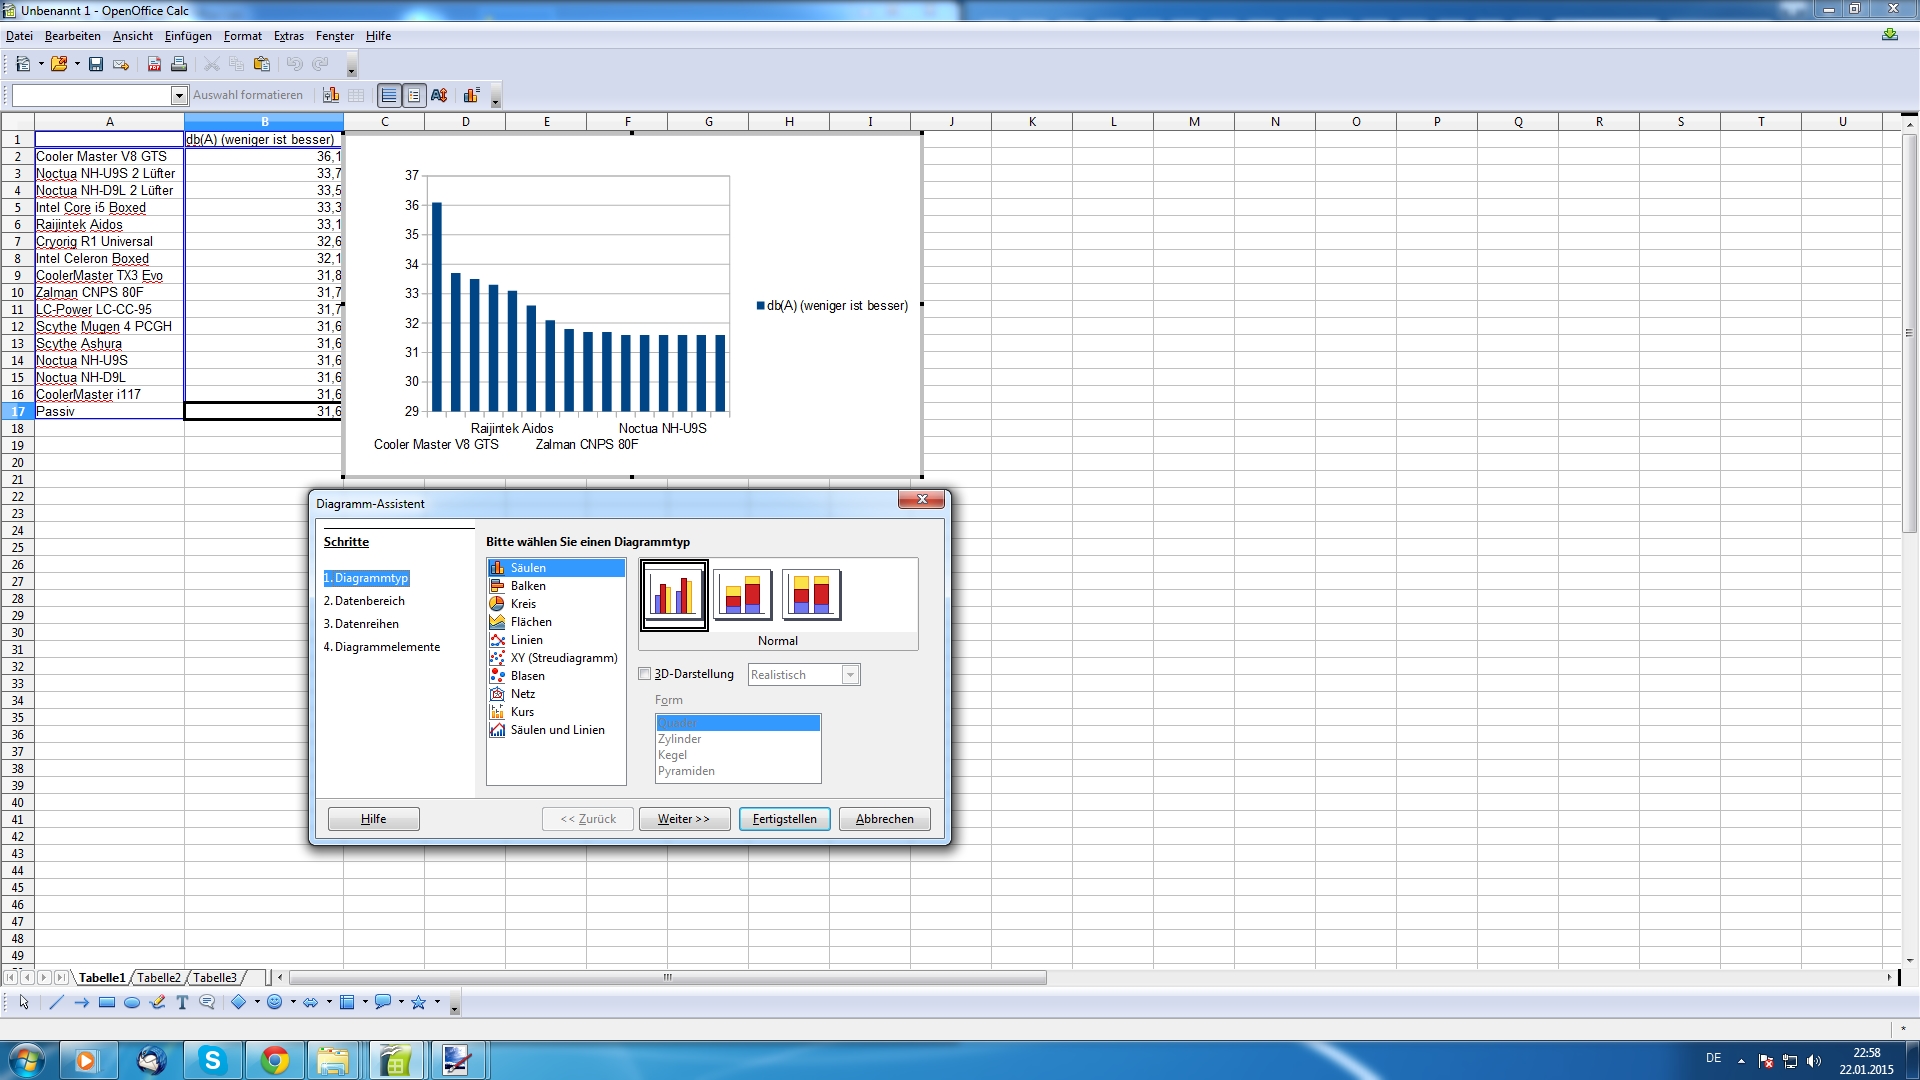Image resolution: width=1920 pixels, height=1080 pixels.
Task: Click the chart type icon in chart toolbar
Action: pyautogui.click(x=331, y=95)
